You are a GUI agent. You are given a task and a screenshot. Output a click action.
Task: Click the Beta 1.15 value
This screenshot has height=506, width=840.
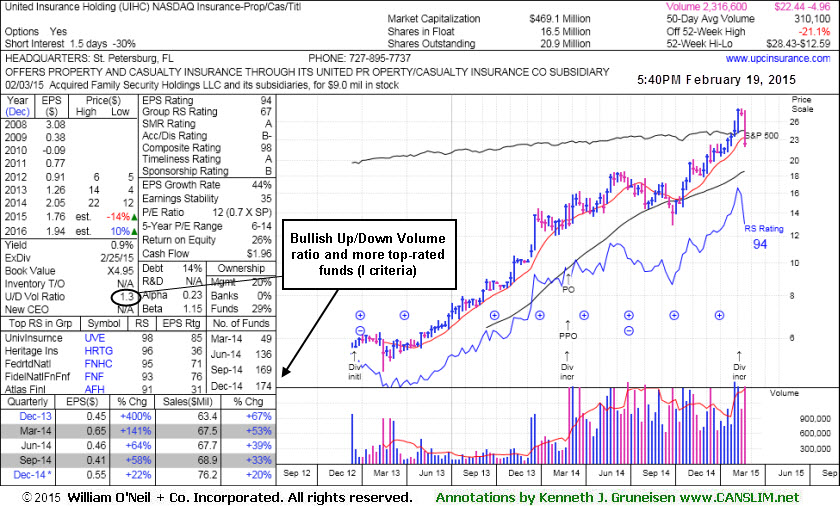[192, 309]
